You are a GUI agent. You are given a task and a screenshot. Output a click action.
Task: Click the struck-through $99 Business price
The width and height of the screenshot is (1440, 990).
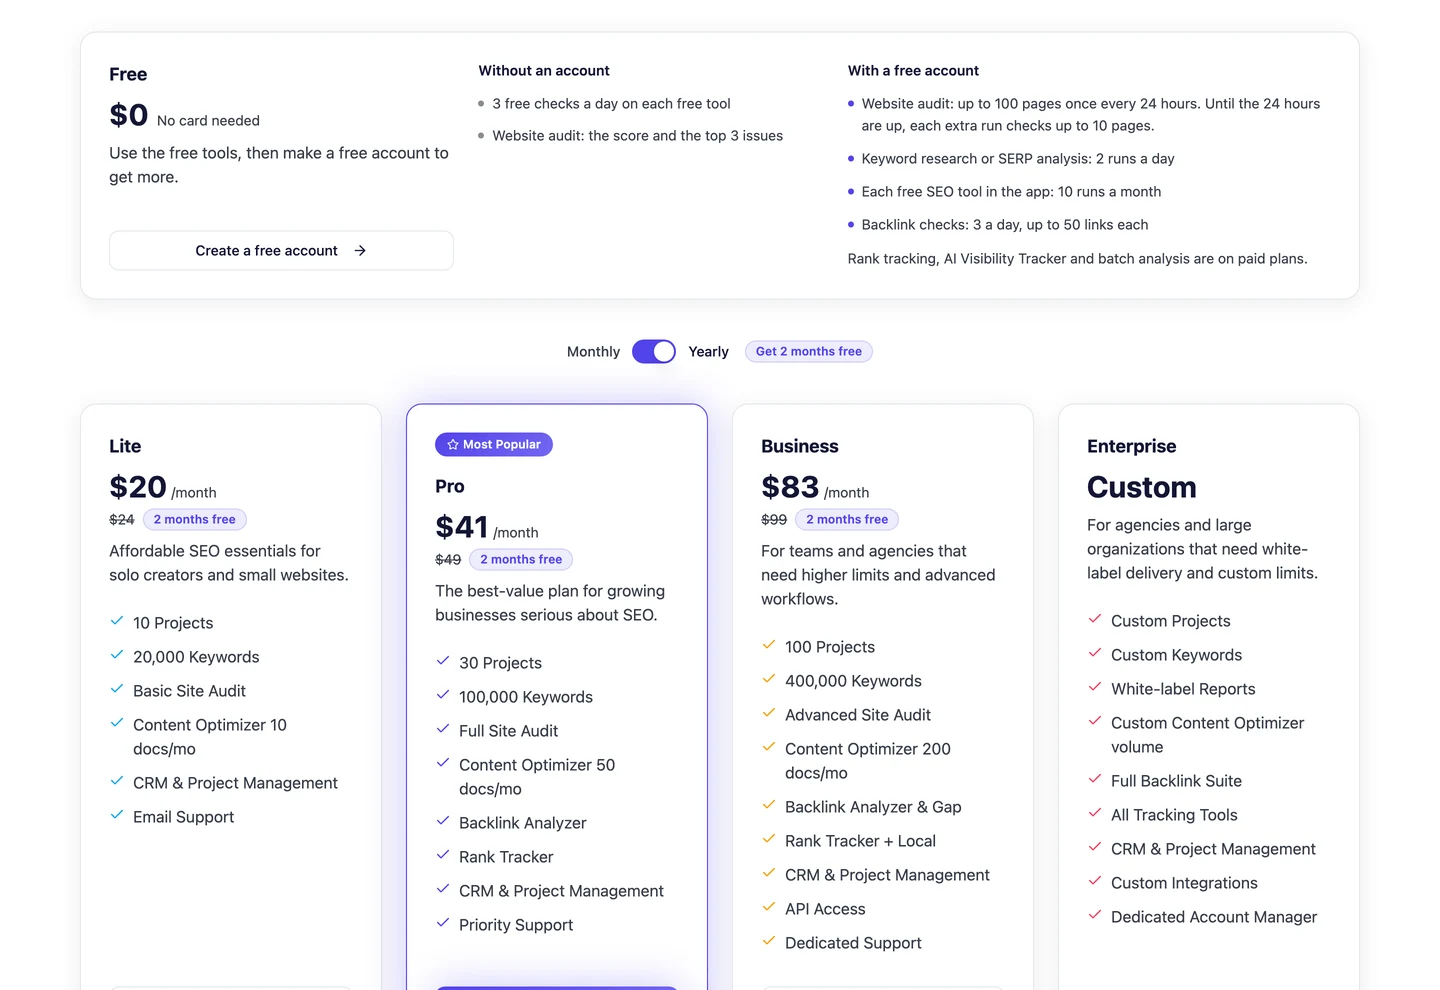pos(774,520)
